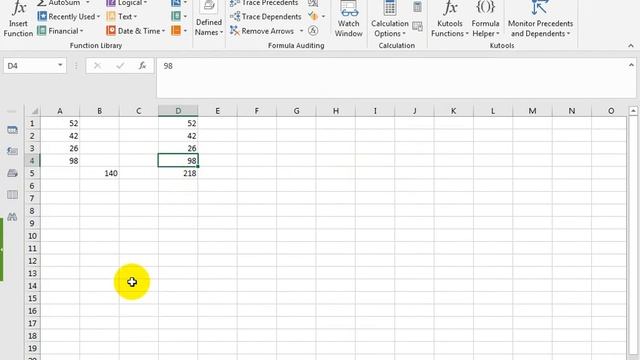Click the Error Checking icon
This screenshot has width=640, height=360.
(313, 17)
